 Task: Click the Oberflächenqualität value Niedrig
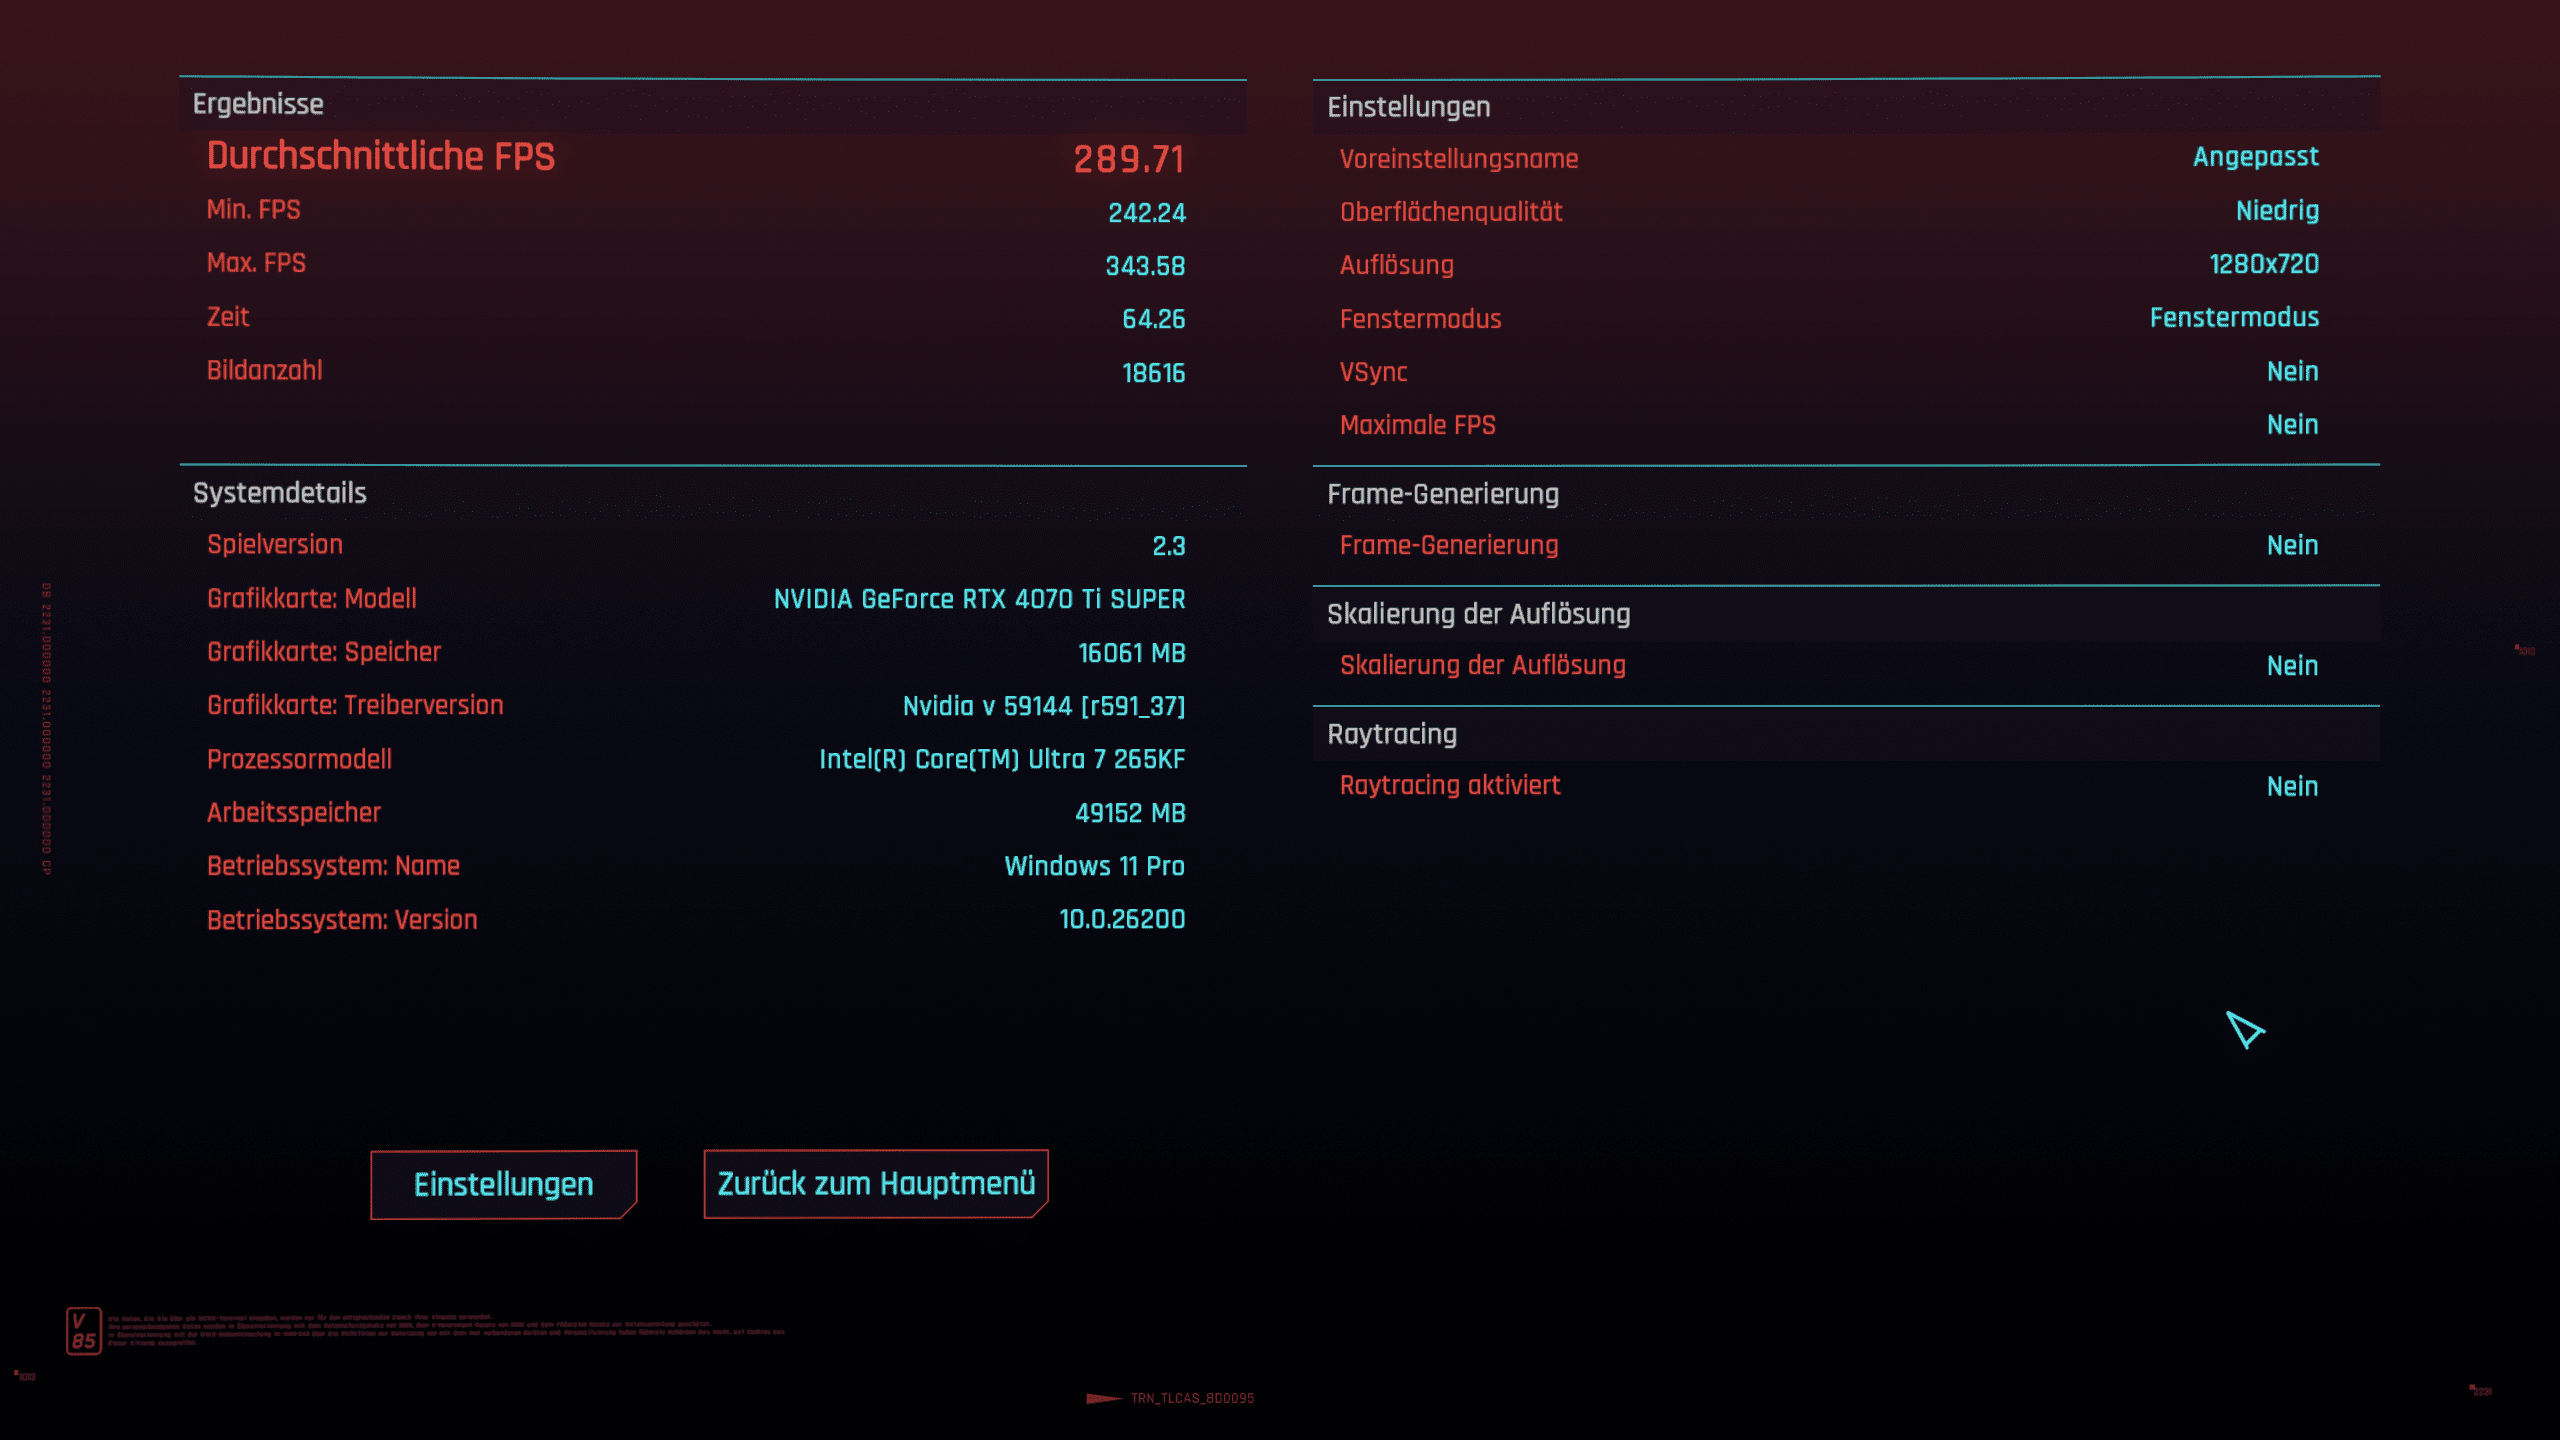click(2277, 210)
